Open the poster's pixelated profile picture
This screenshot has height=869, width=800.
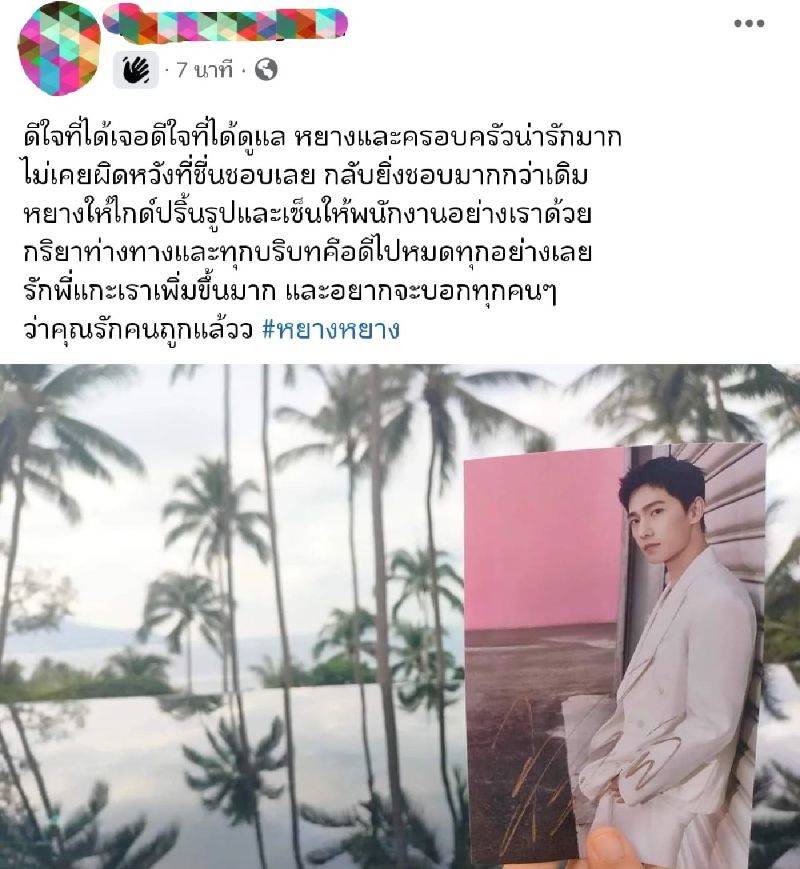pyautogui.click(x=59, y=48)
